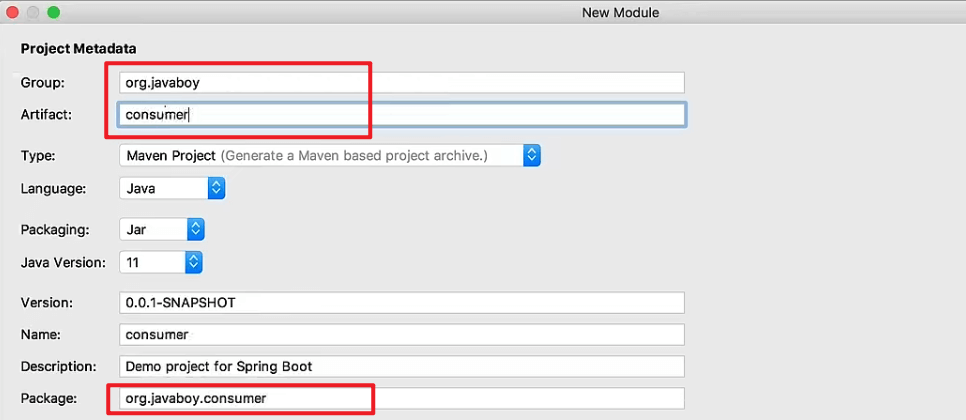This screenshot has height=420, width=966.
Task: Focus the Group field with org.javaboy
Action: click(402, 83)
